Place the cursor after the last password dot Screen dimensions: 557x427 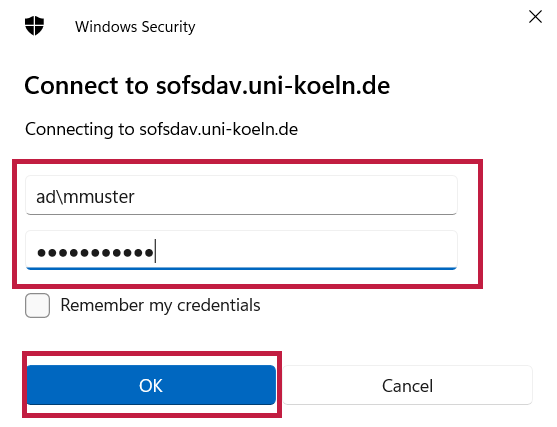click(x=155, y=251)
